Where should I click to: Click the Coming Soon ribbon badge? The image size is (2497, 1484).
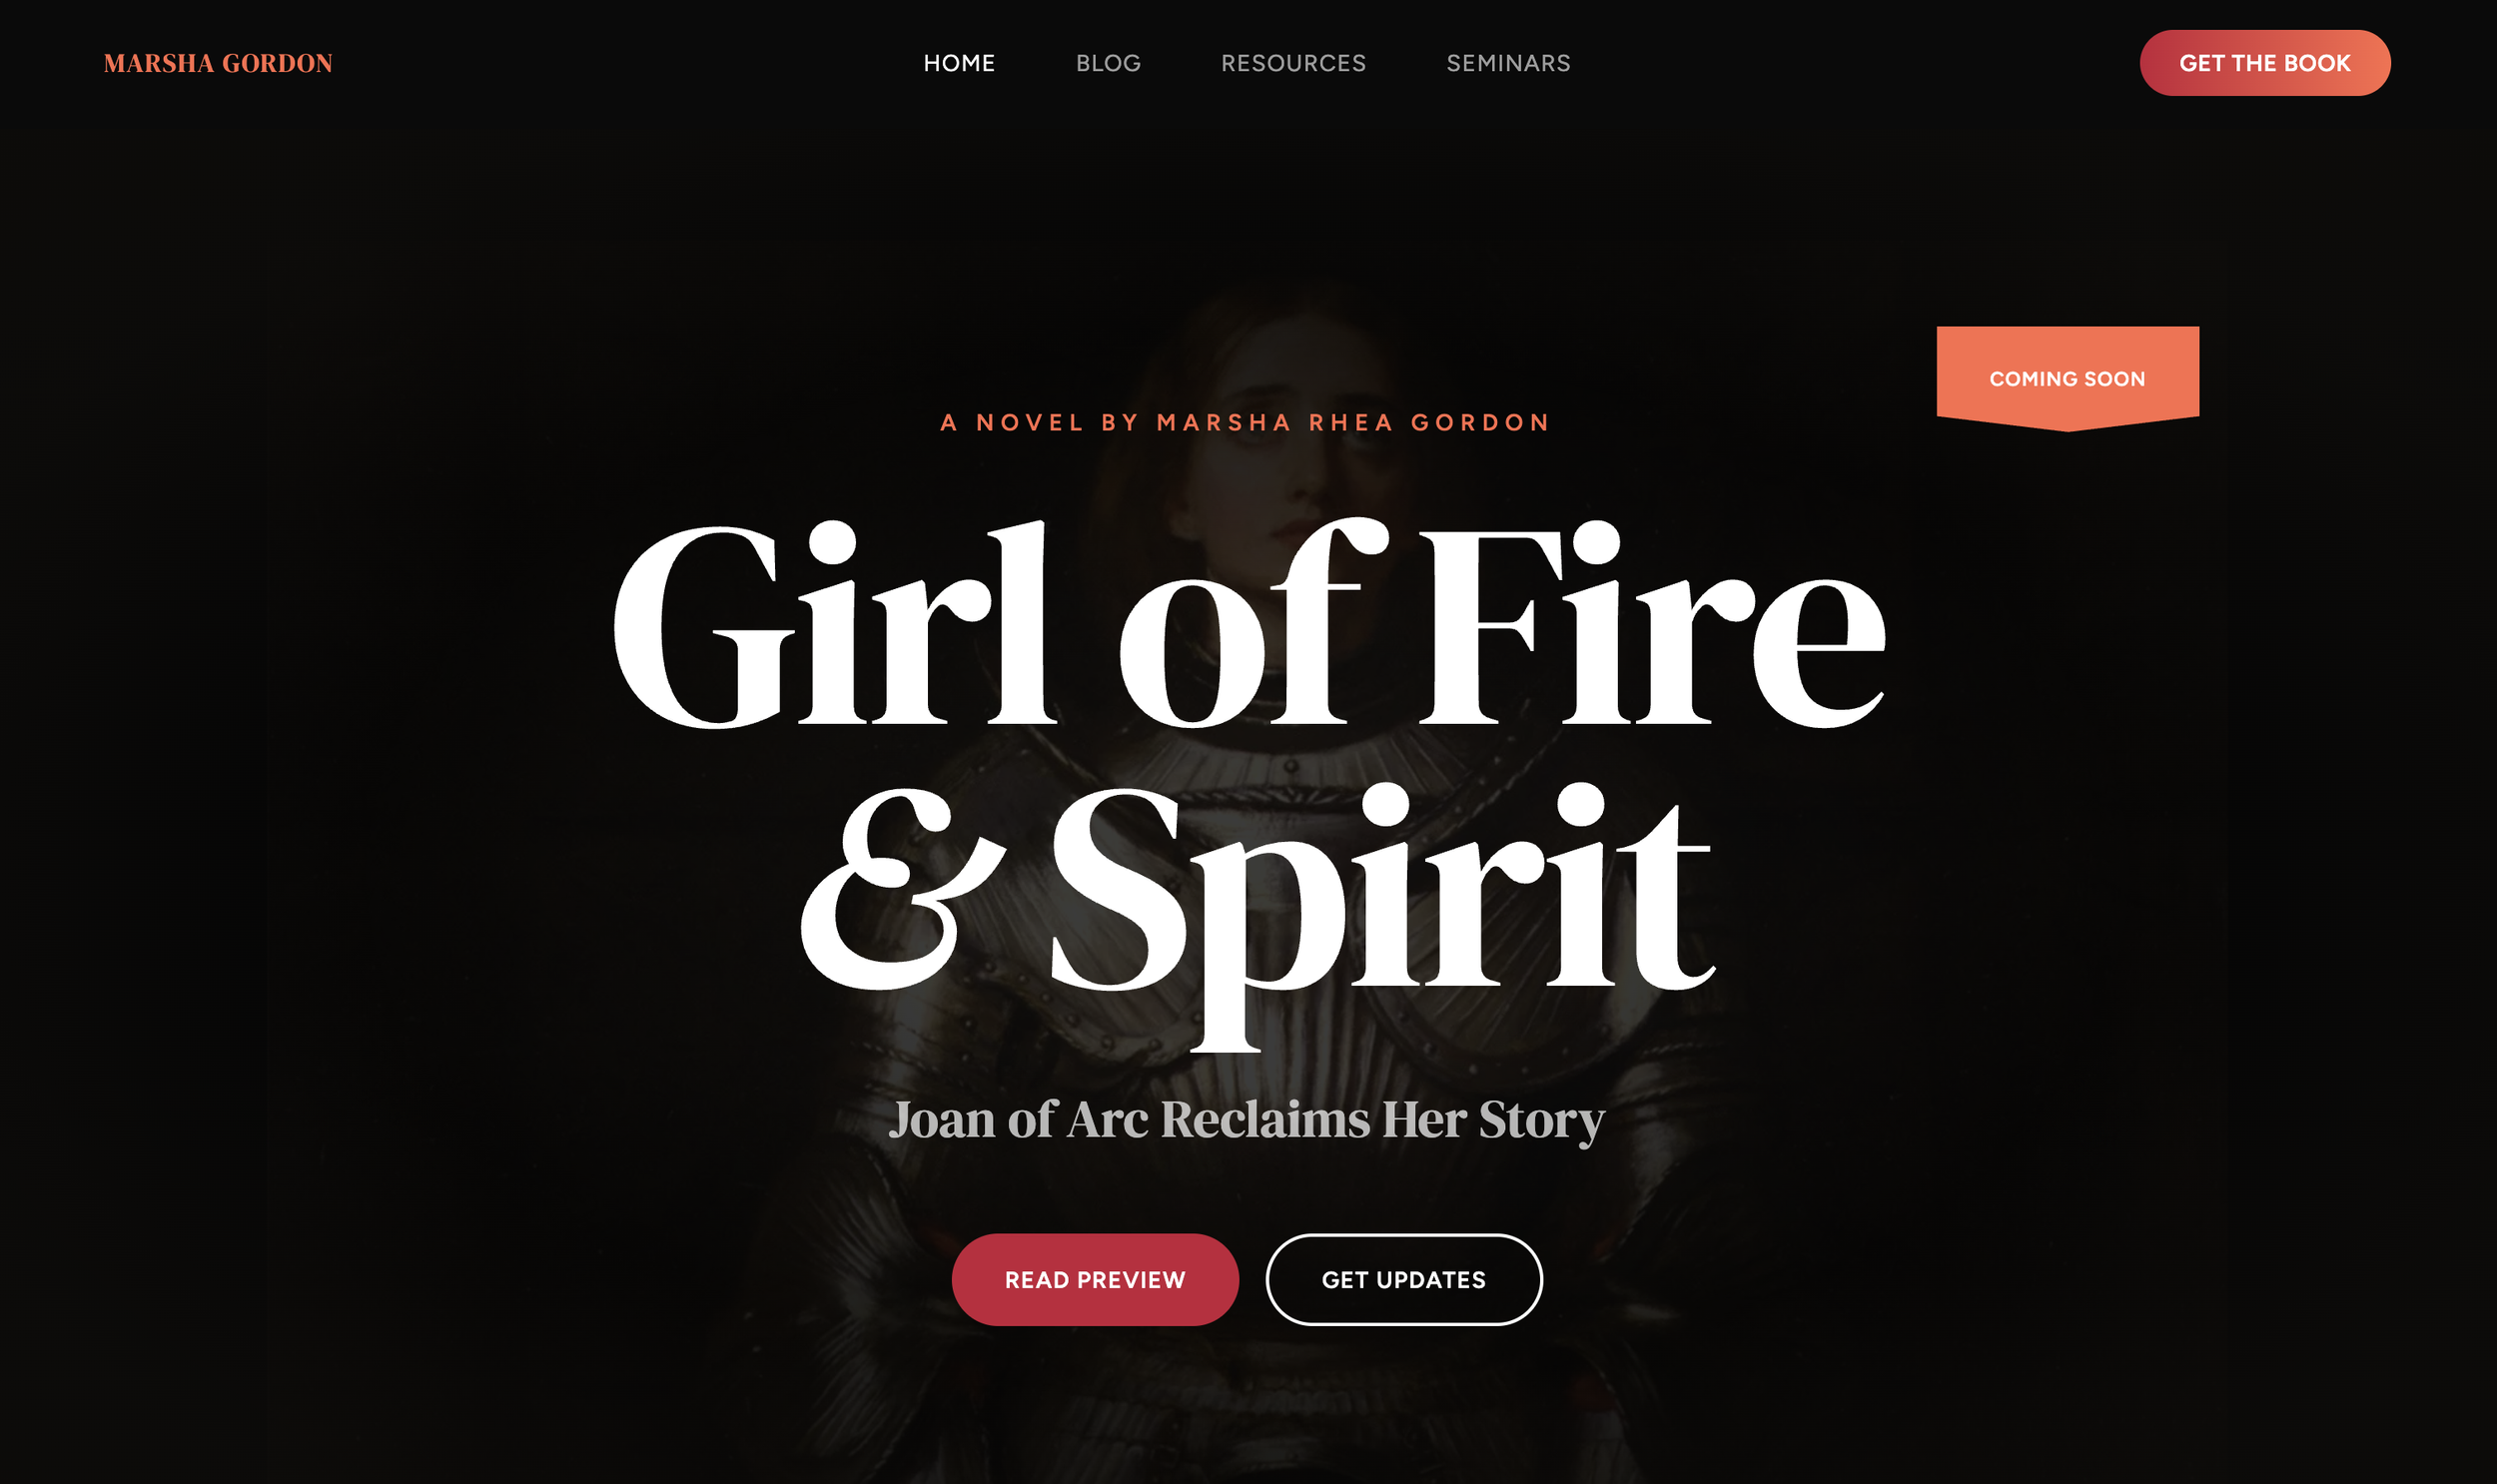(2067, 379)
